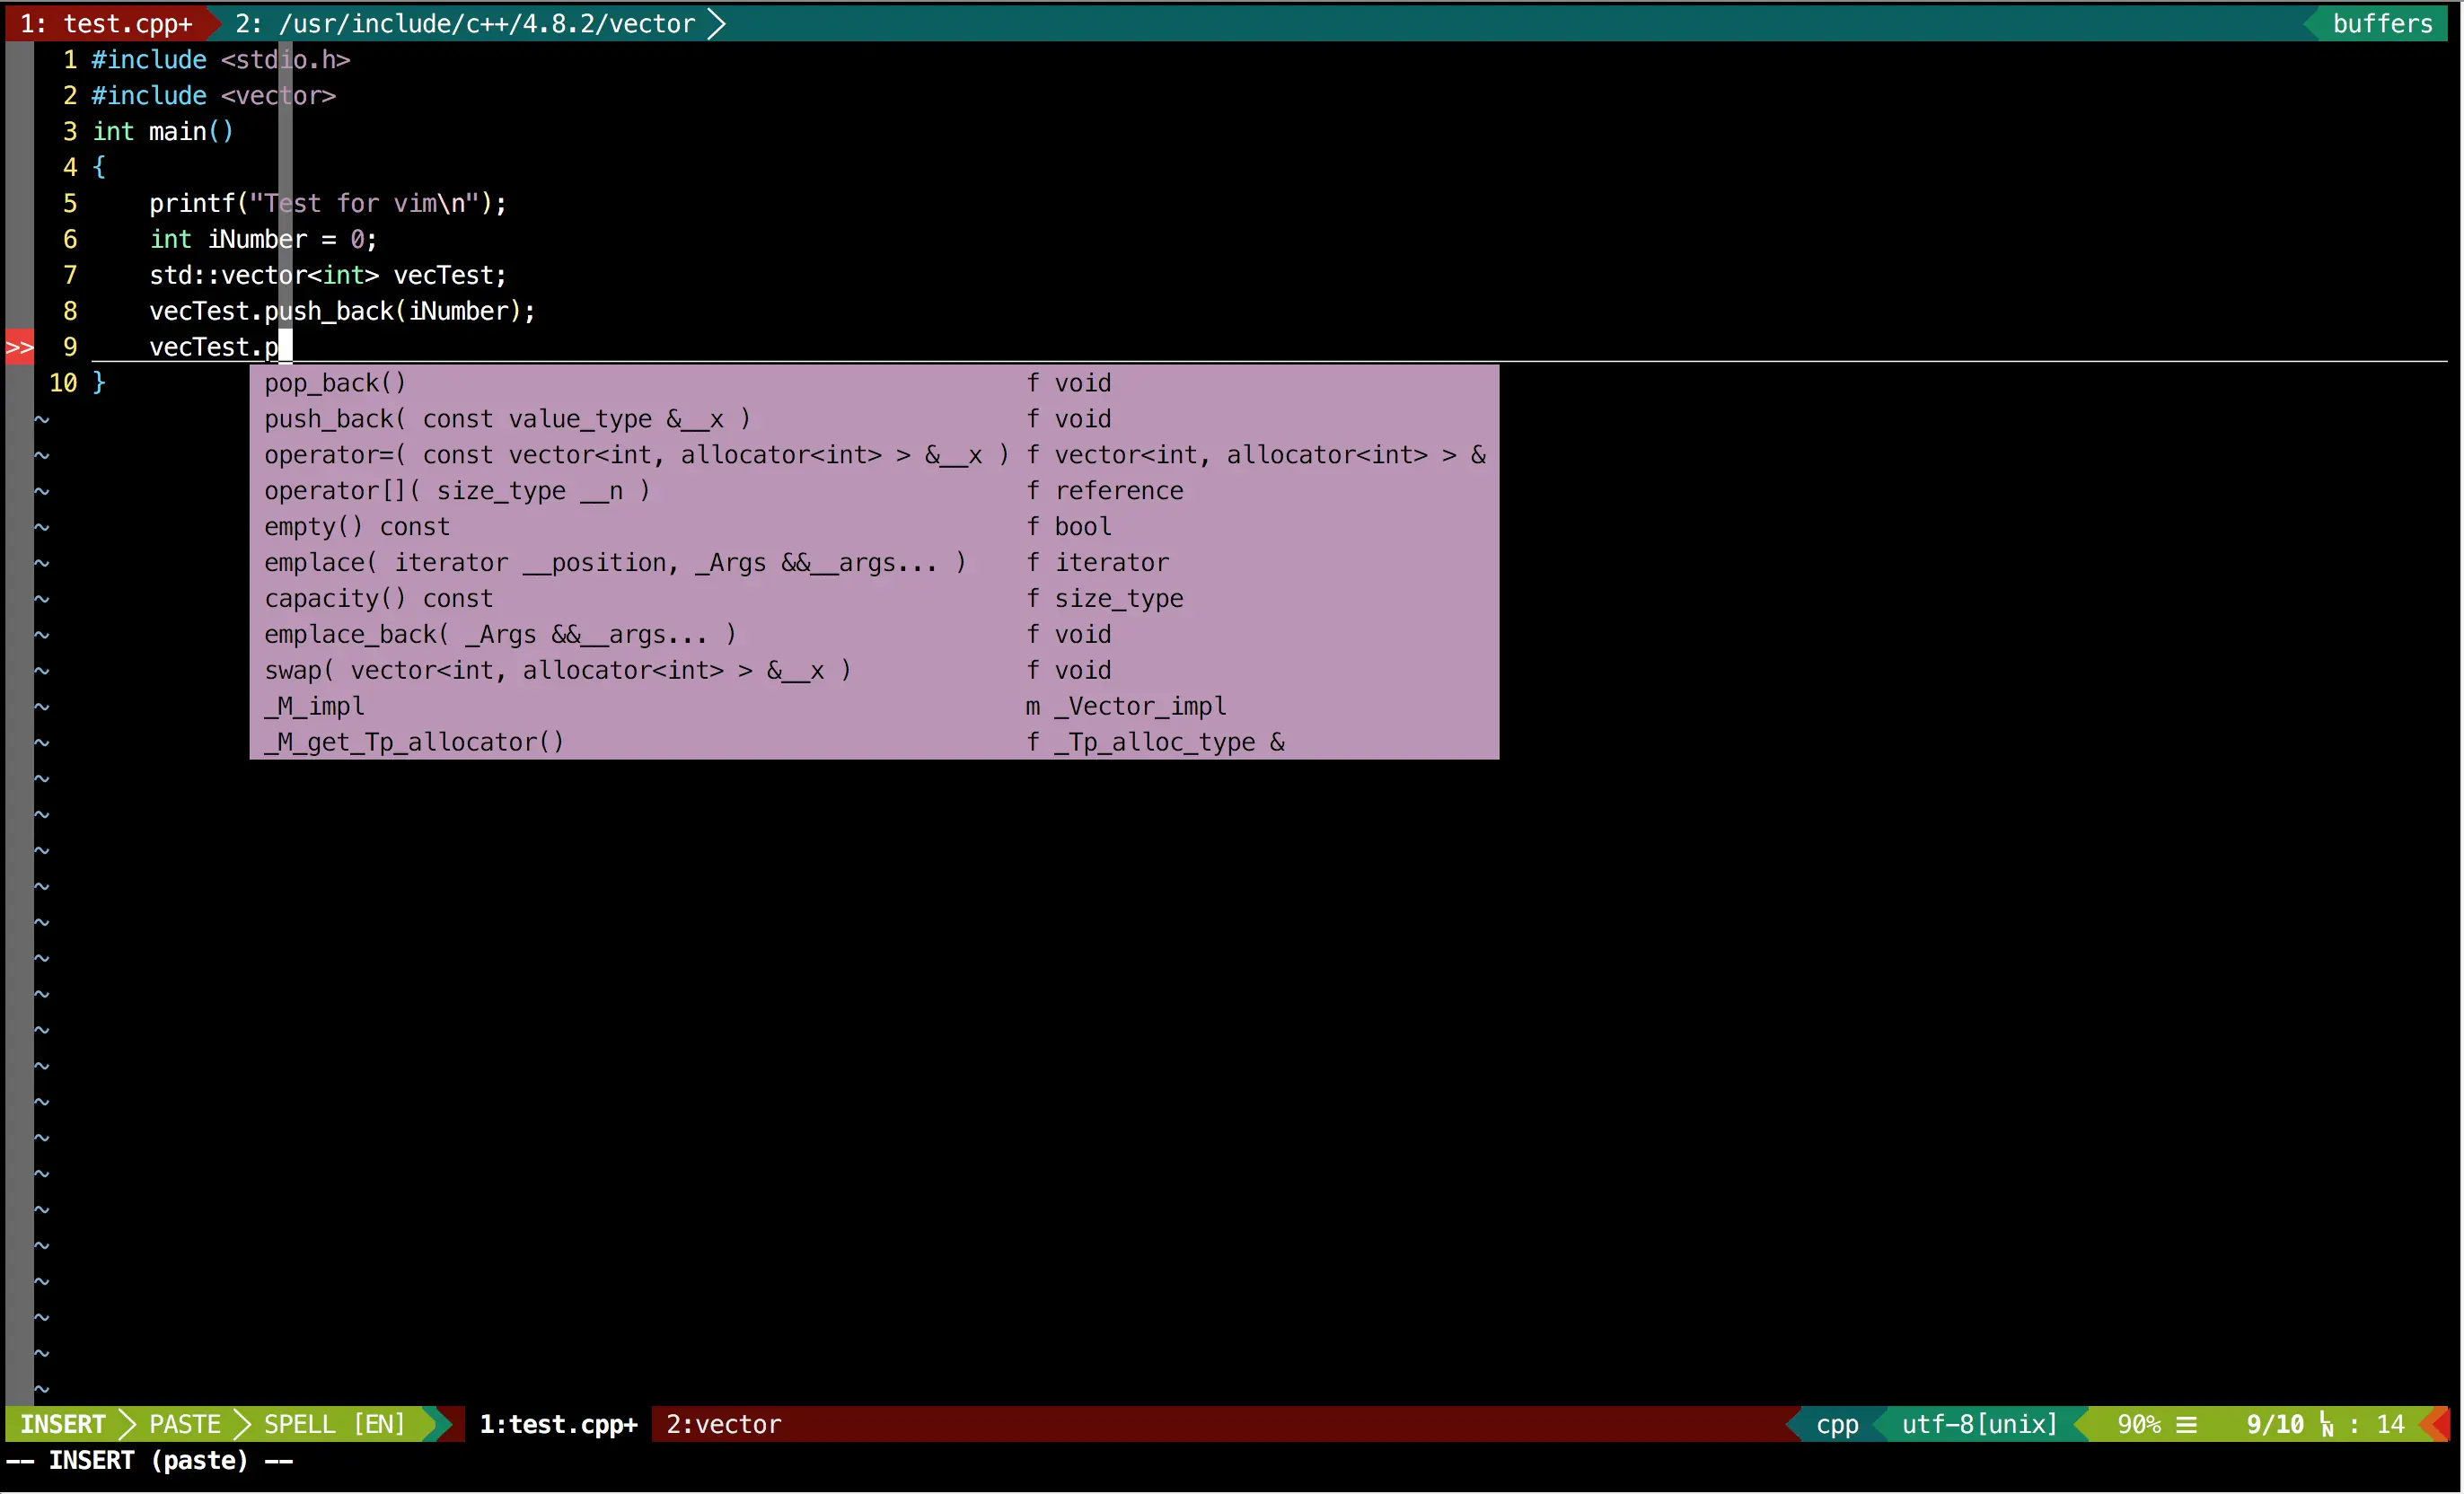This screenshot has height=1494, width=2464.
Task: Open the /usr/include/c++/4.8.2/vector tab
Action: tap(465, 23)
